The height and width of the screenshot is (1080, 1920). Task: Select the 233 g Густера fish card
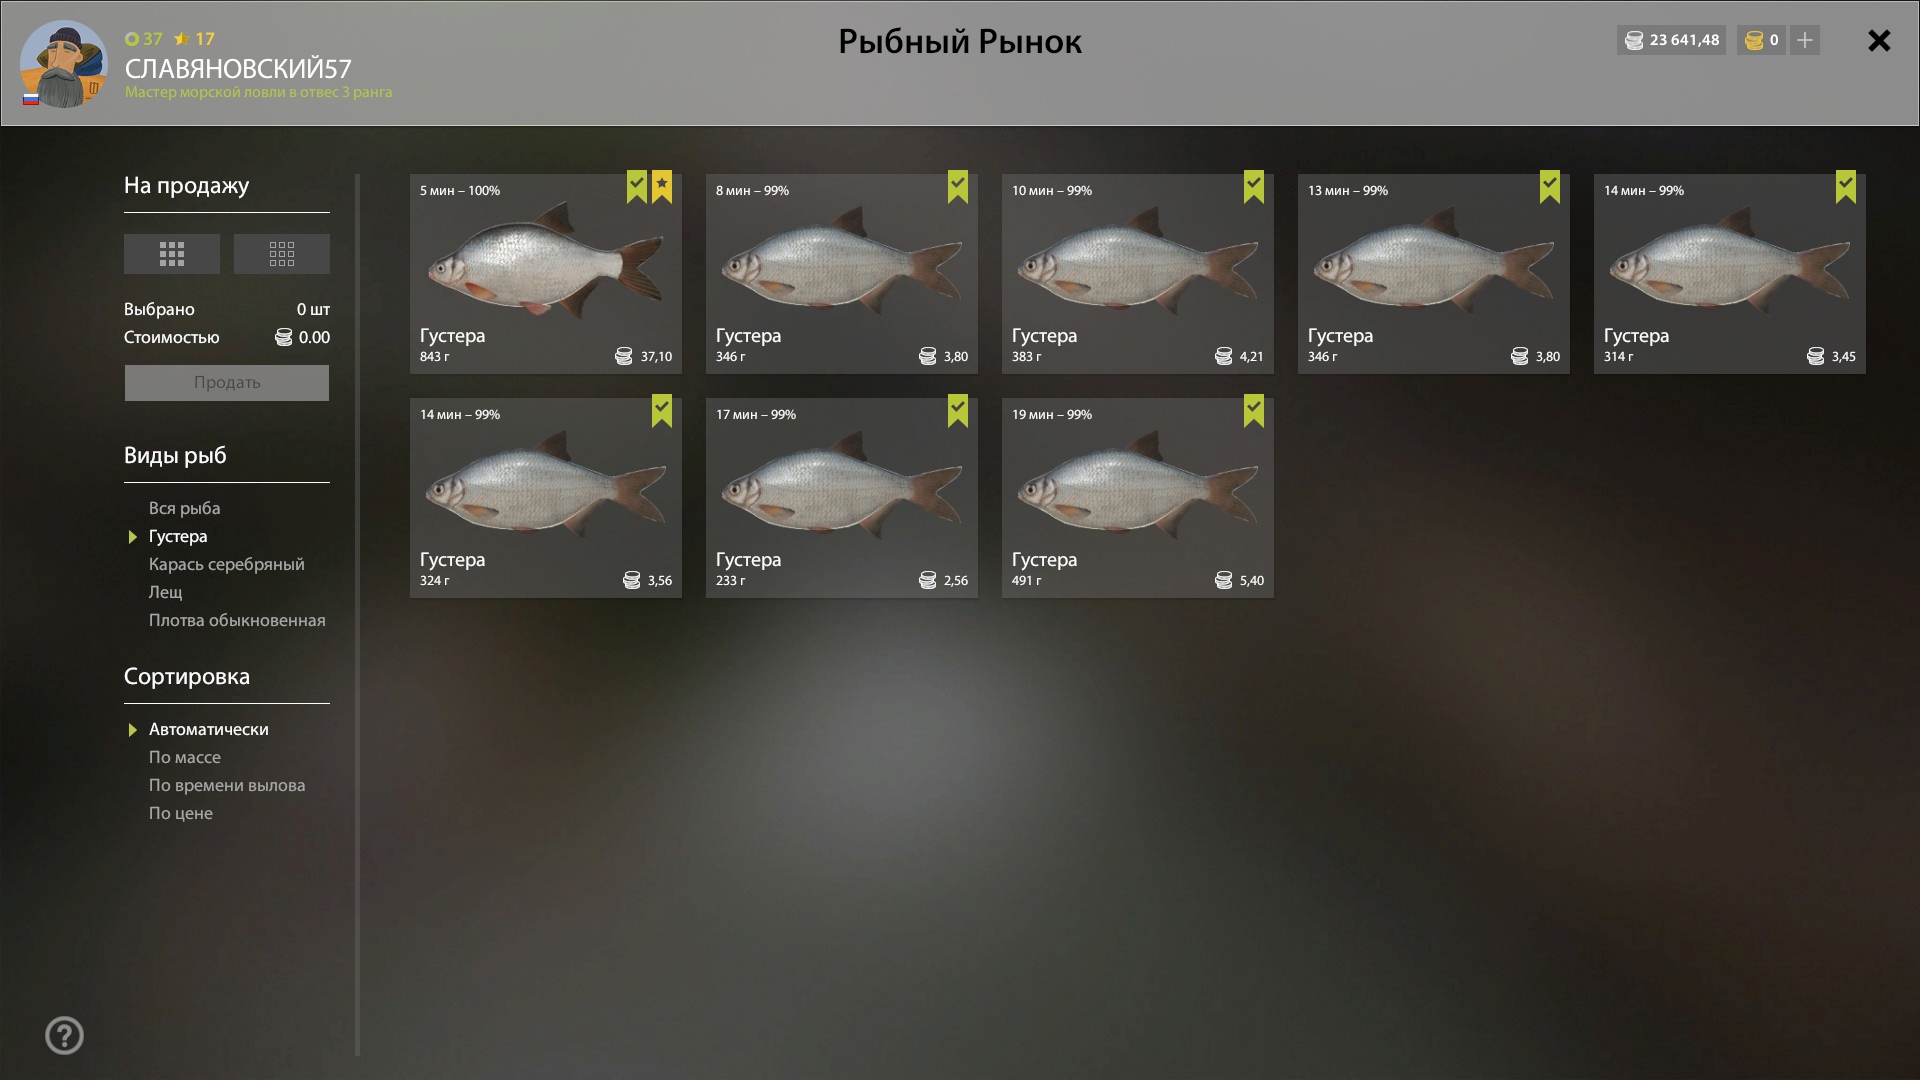tap(842, 498)
